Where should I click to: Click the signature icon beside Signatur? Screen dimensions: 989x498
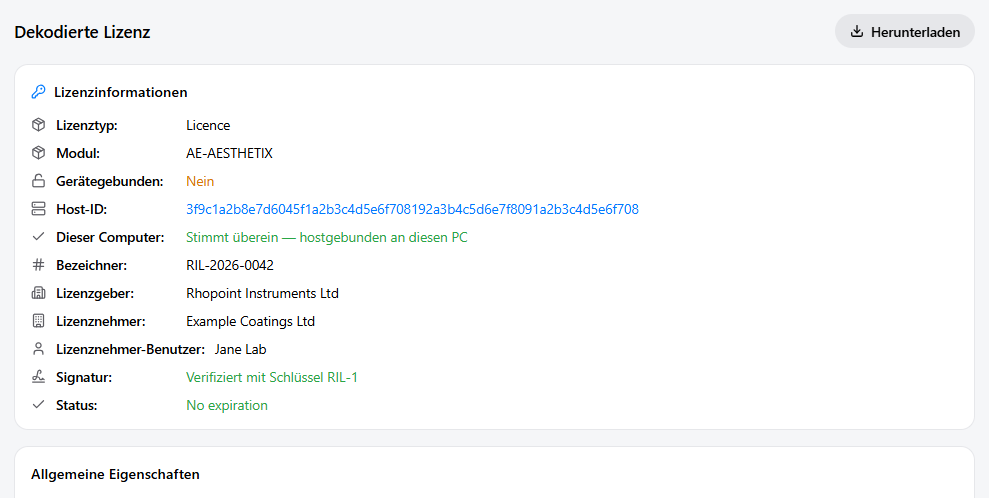[x=38, y=377]
